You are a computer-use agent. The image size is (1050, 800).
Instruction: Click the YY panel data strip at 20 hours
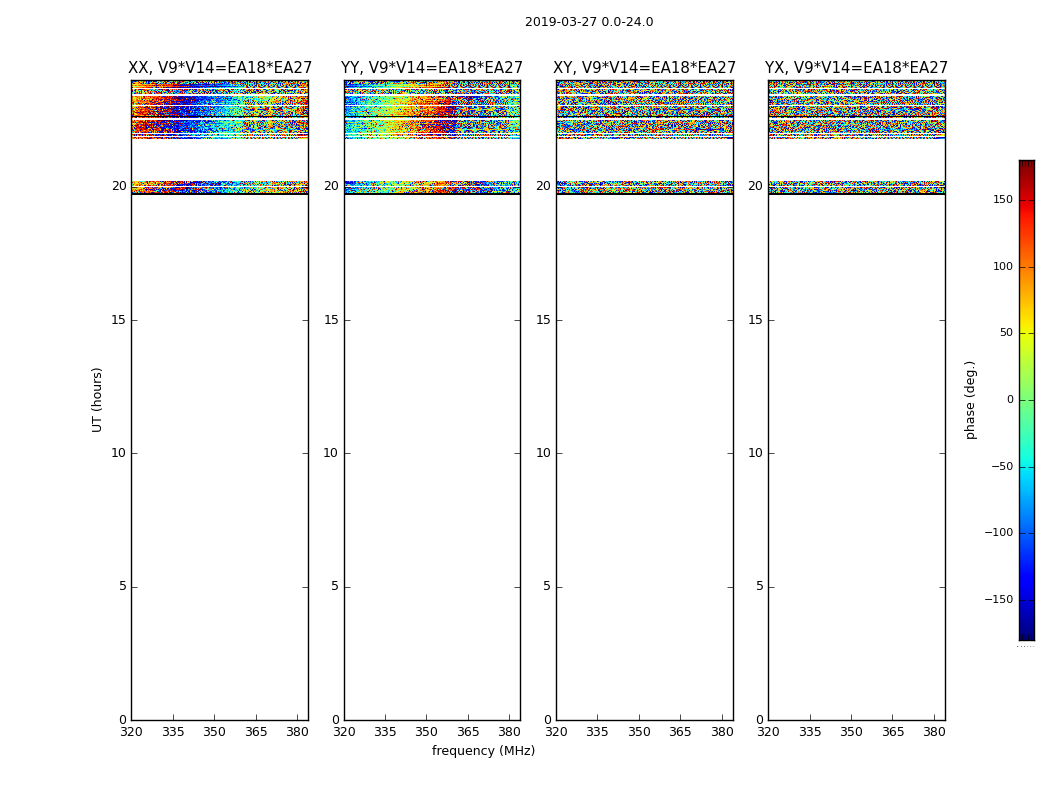tap(432, 187)
